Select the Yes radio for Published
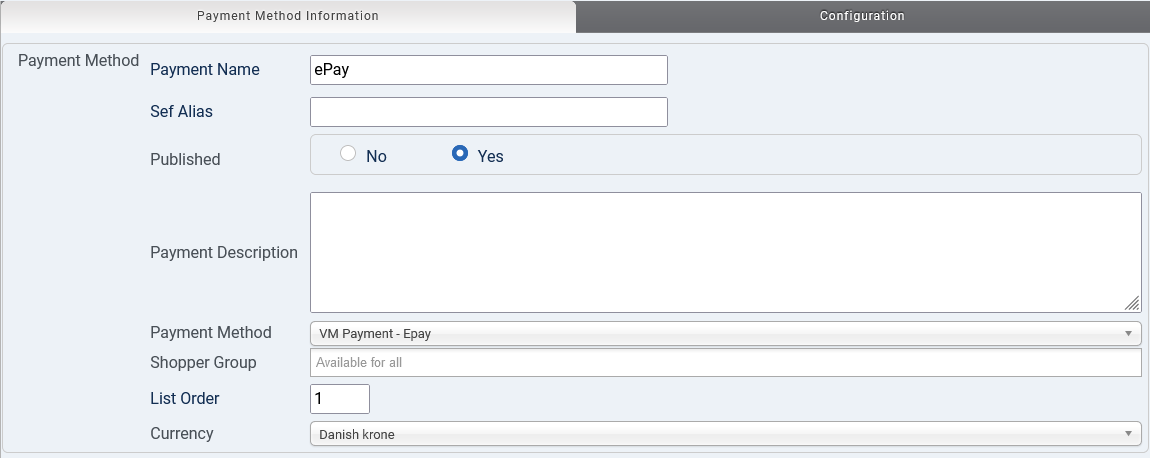Screen dimensions: 1150x458 click(460, 154)
